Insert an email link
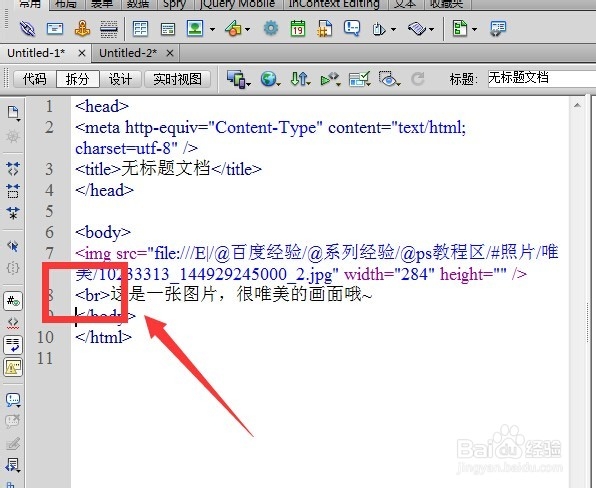This screenshot has height=488, width=596. click(55, 29)
